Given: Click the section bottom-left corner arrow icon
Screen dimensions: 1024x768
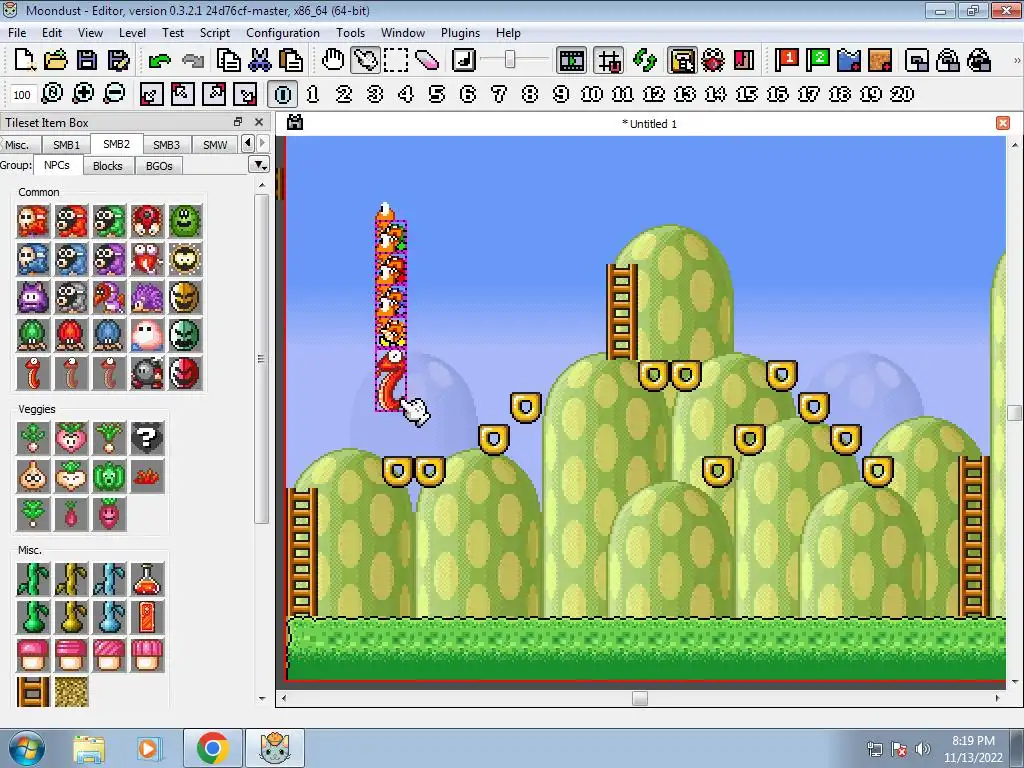Looking at the screenshot, I should tap(152, 94).
